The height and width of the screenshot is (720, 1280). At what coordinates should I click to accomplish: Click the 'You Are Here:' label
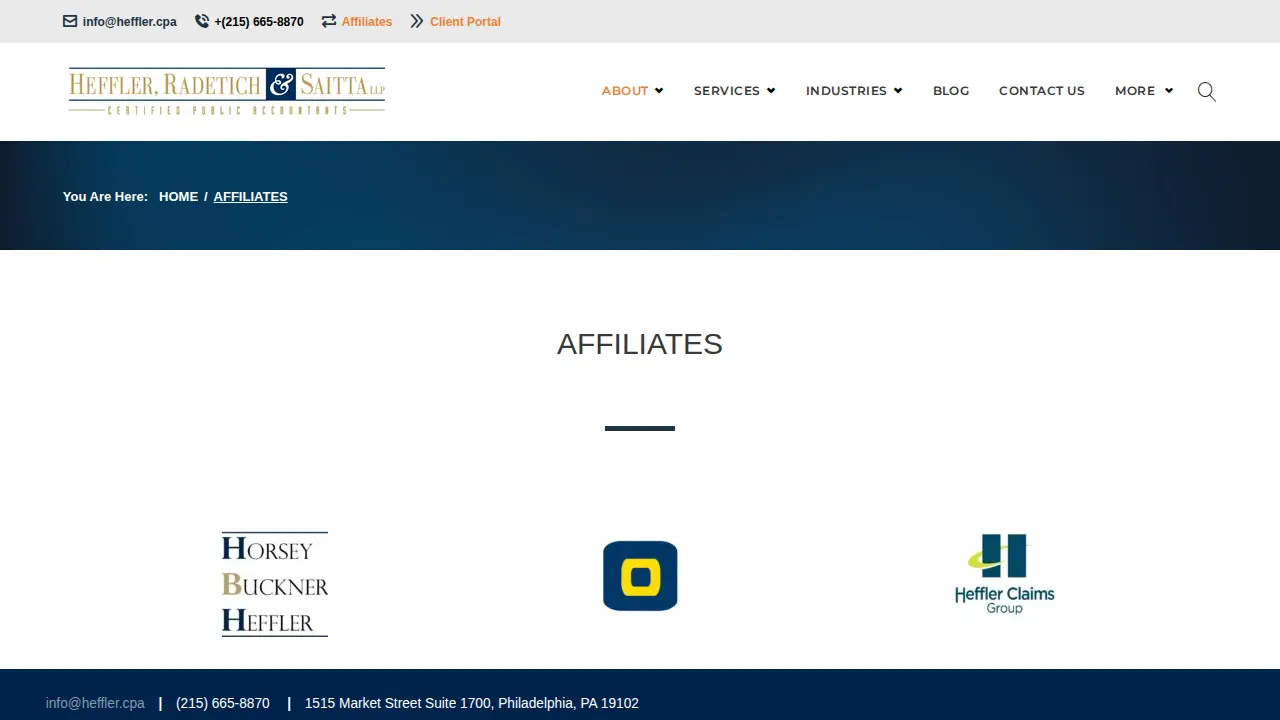tap(105, 197)
